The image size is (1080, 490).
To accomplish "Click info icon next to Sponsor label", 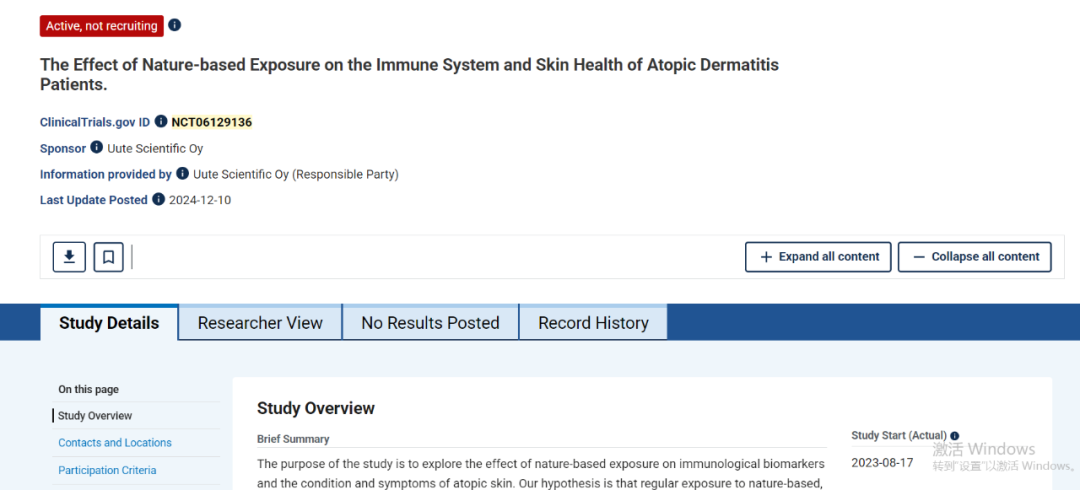I will (x=97, y=148).
